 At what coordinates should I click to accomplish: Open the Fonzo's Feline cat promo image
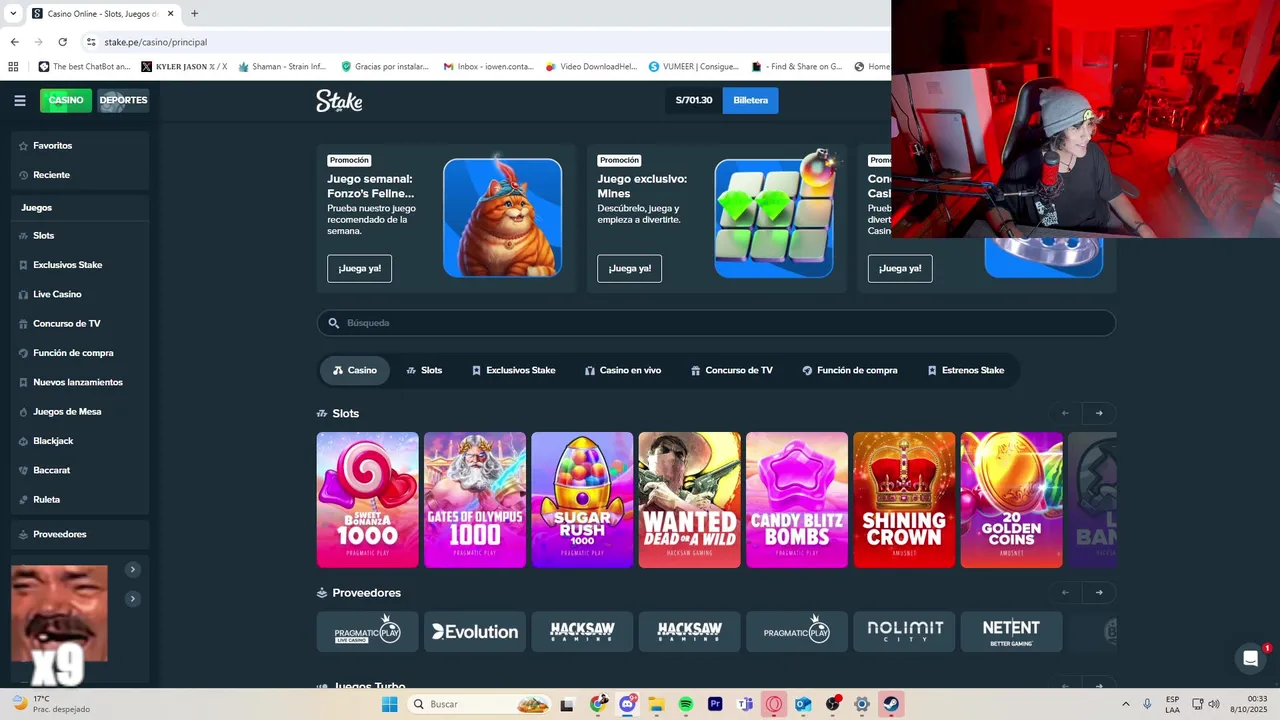pyautogui.click(x=502, y=217)
